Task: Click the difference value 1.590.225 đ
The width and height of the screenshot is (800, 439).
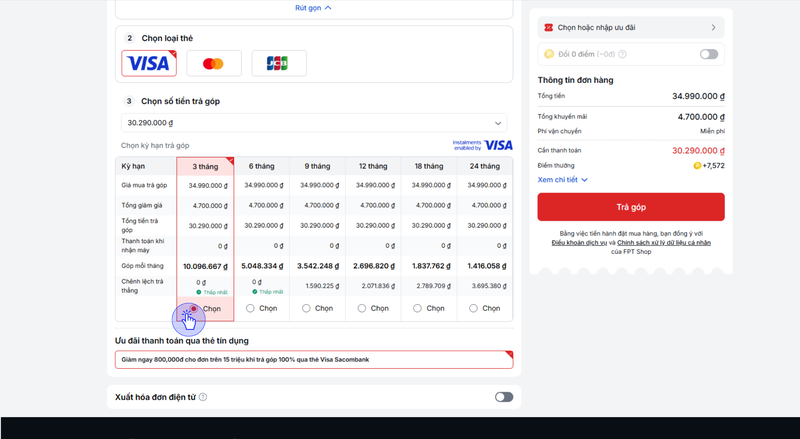Action: pyautogui.click(x=322, y=286)
